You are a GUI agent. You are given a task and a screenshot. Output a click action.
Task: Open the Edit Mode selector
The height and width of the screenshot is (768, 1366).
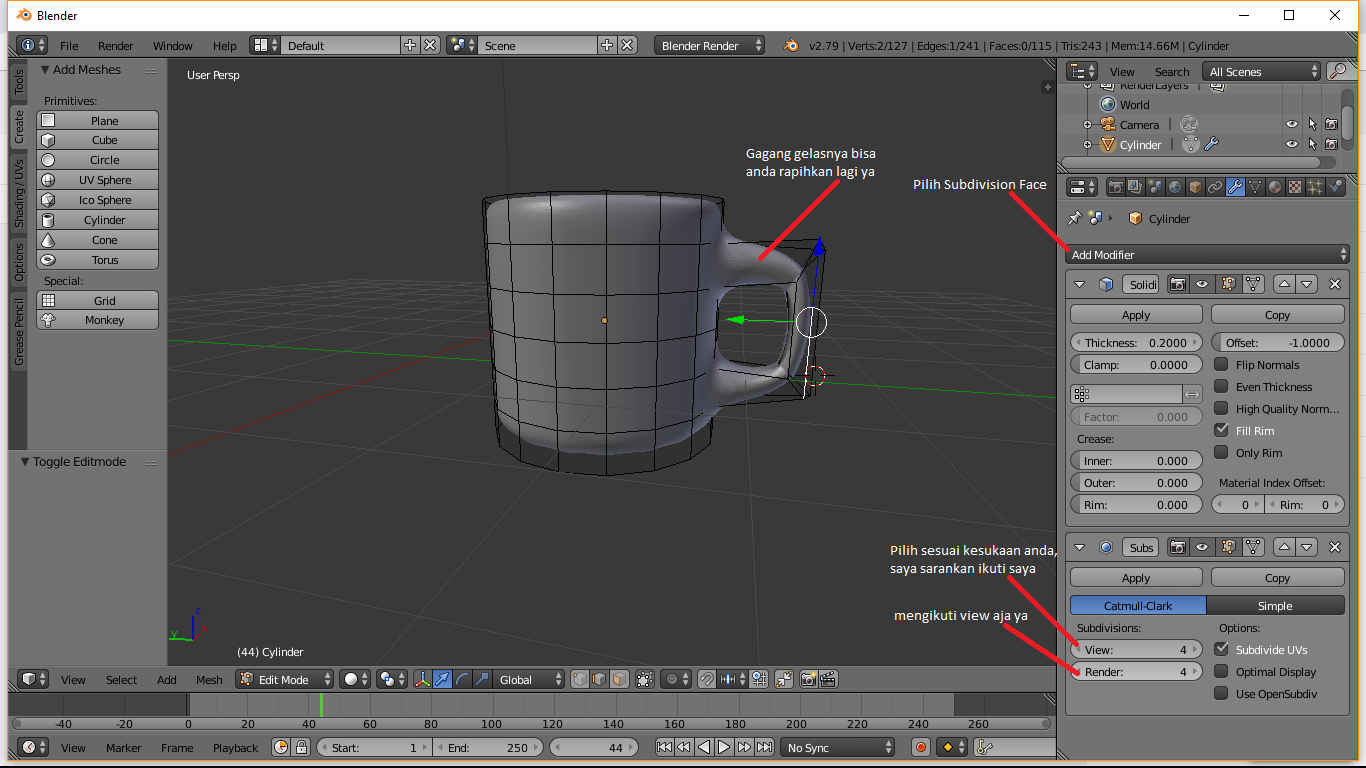[x=284, y=679]
